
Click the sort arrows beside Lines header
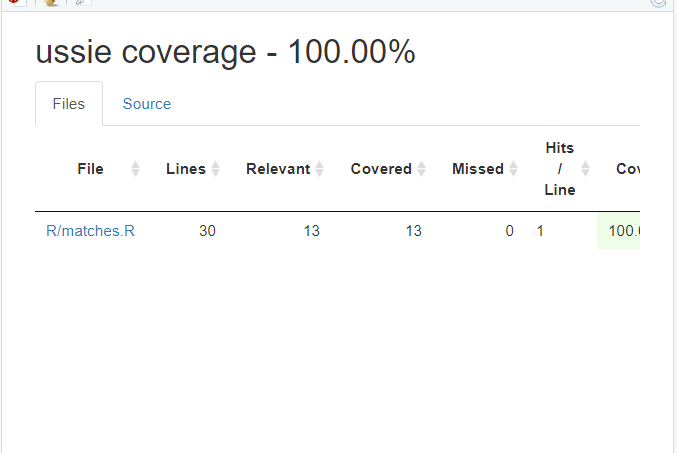click(x=215, y=169)
